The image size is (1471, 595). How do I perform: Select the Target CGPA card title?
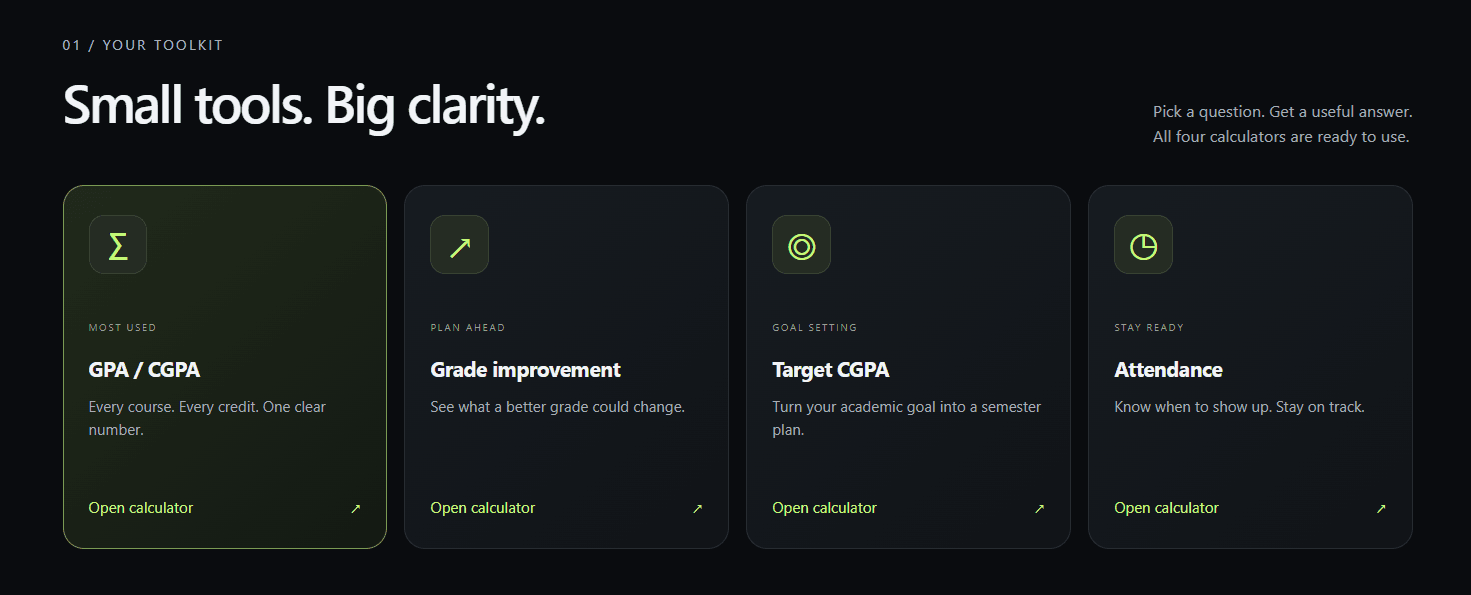(831, 370)
